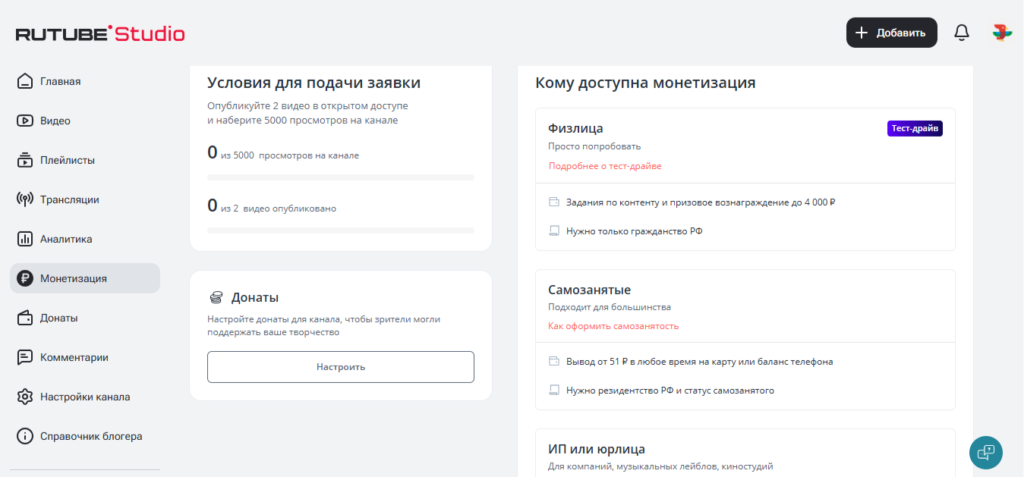The width and height of the screenshot is (1024, 477).
Task: Click text Нужно резидентство РФ и статус самозанятого
Action: point(670,390)
